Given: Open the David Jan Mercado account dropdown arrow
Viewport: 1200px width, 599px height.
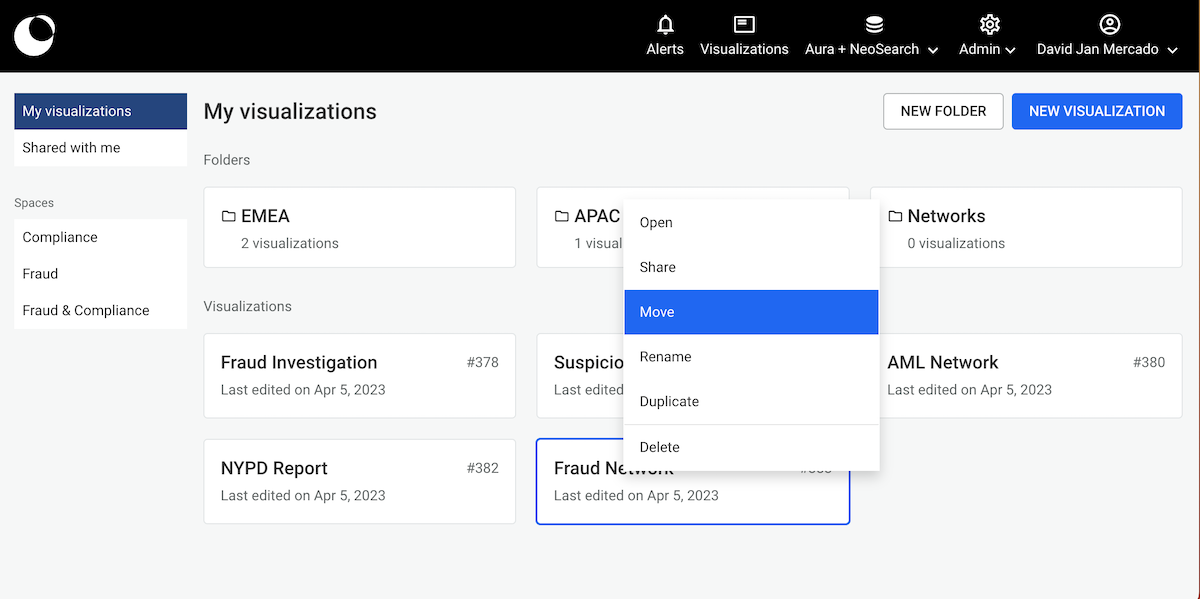Looking at the screenshot, I should click(x=1173, y=50).
